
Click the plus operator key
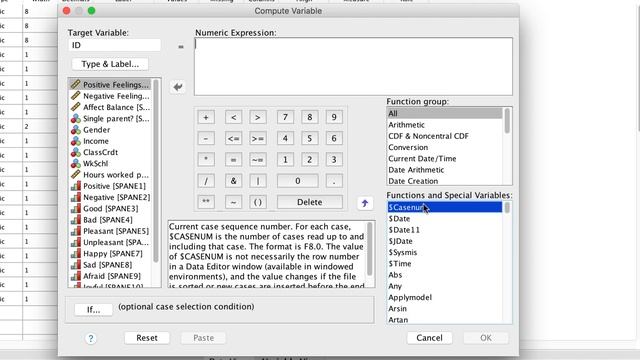pos(206,118)
